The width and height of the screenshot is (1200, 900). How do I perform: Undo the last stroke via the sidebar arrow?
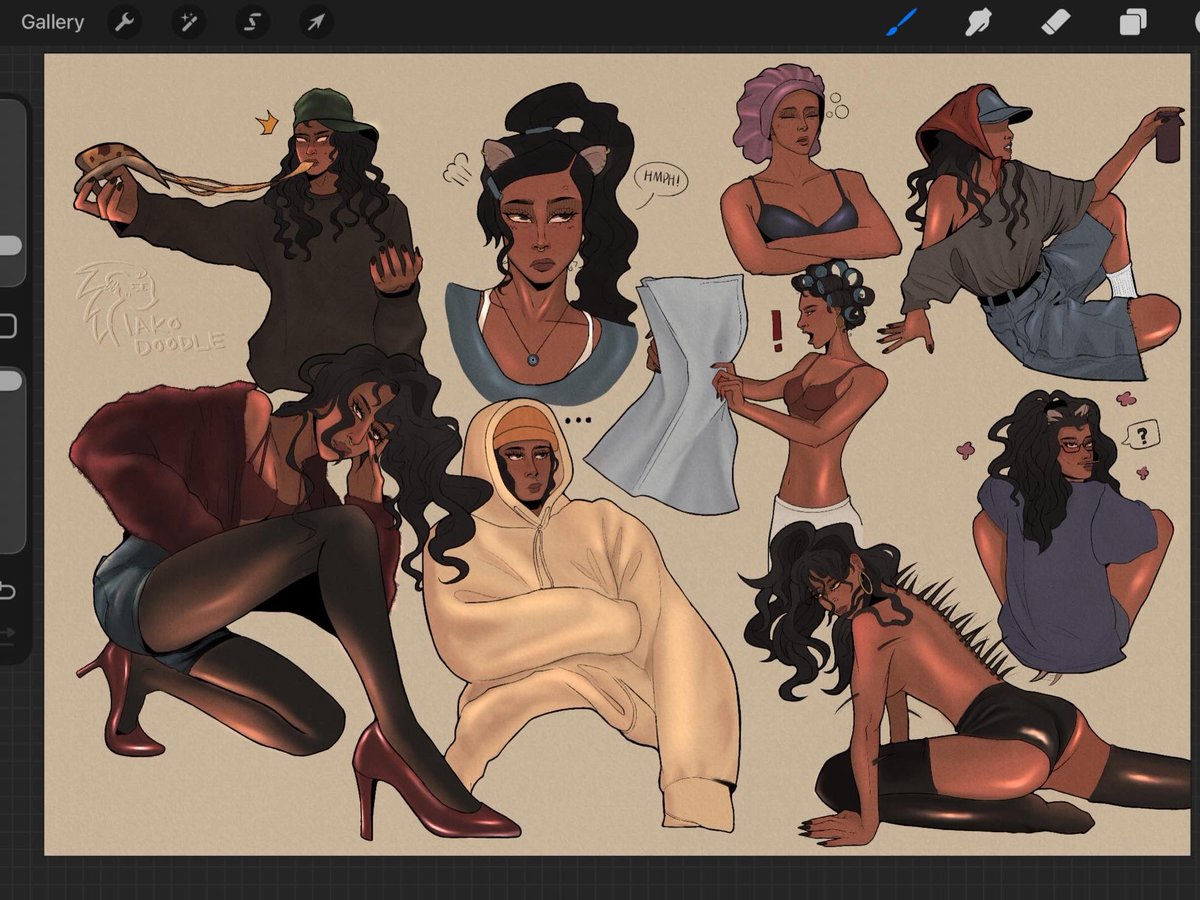6,591
